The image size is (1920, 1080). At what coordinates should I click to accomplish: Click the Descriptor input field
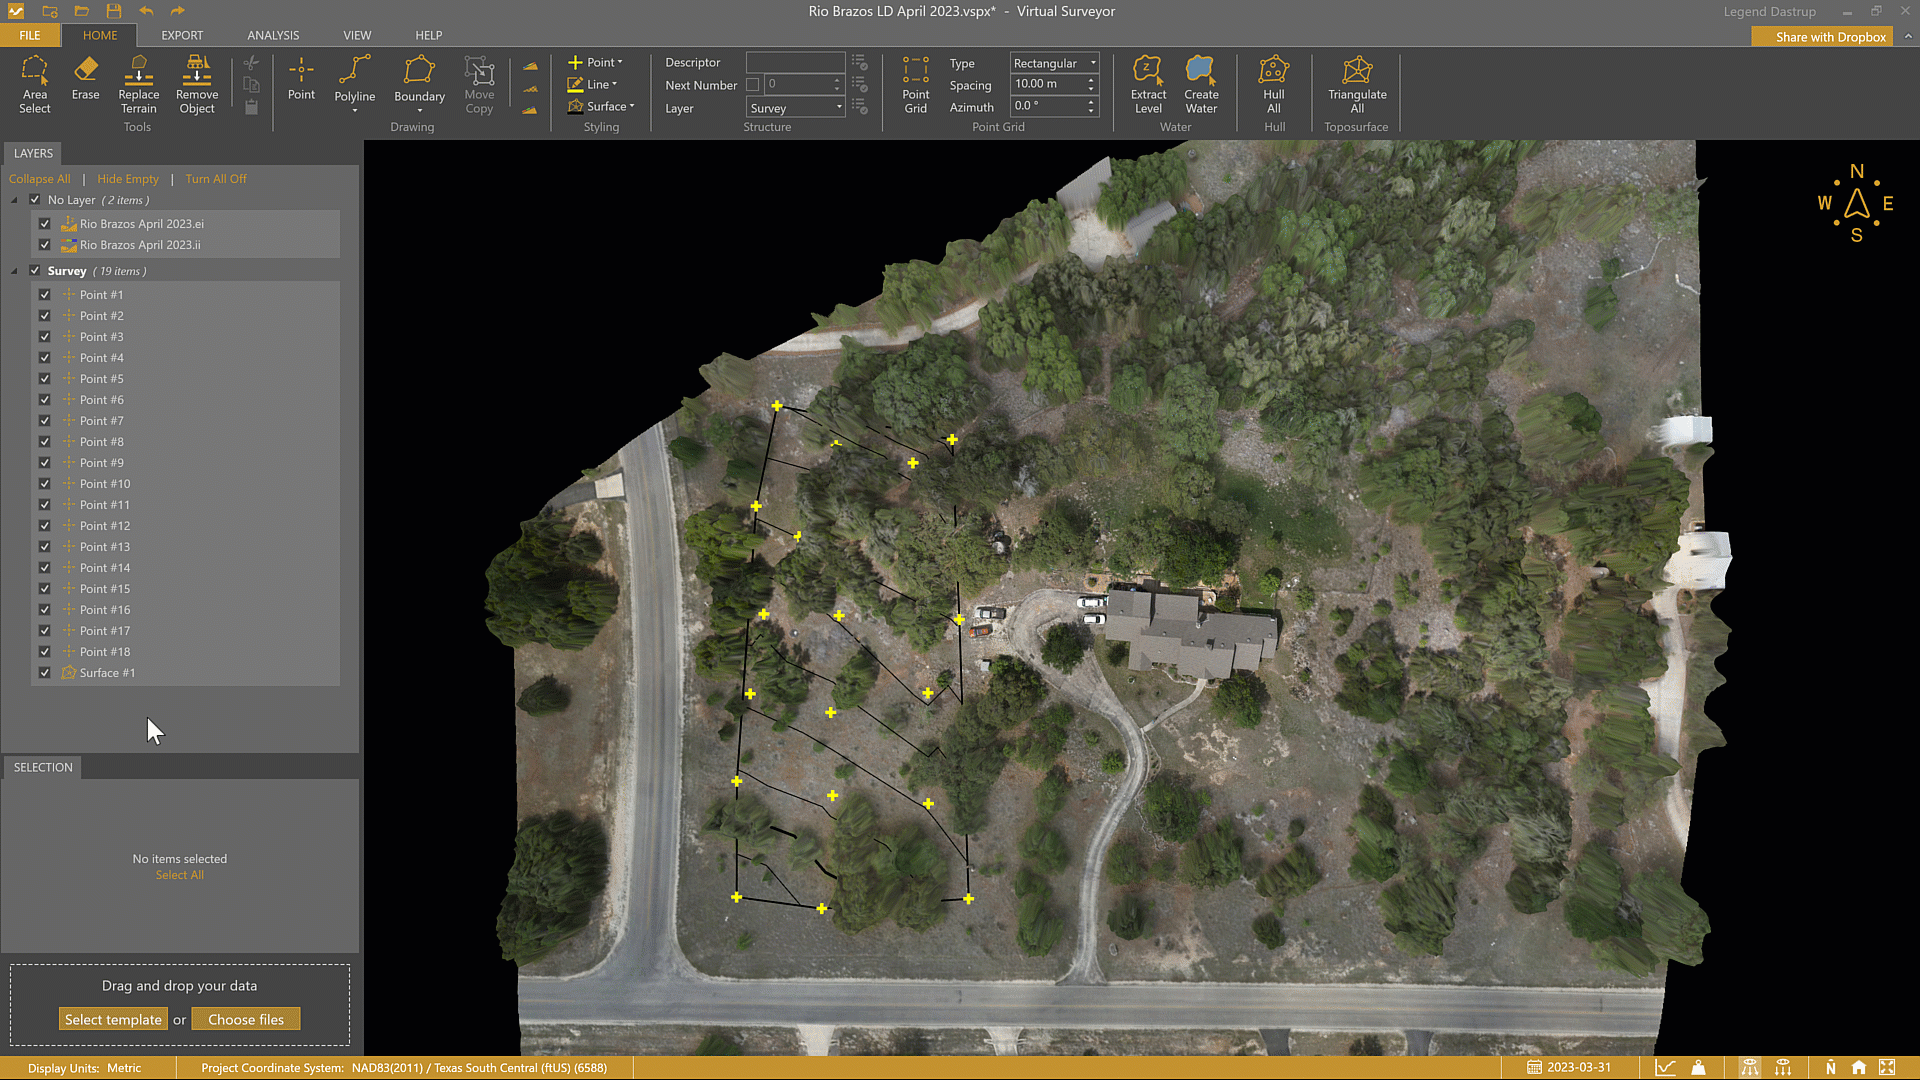tap(795, 62)
